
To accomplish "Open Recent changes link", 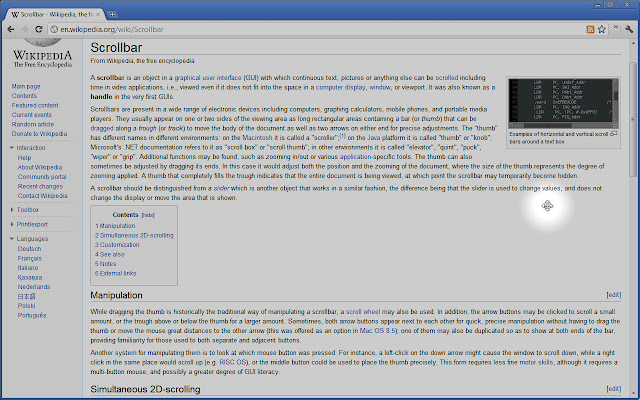I will pos(40,187).
